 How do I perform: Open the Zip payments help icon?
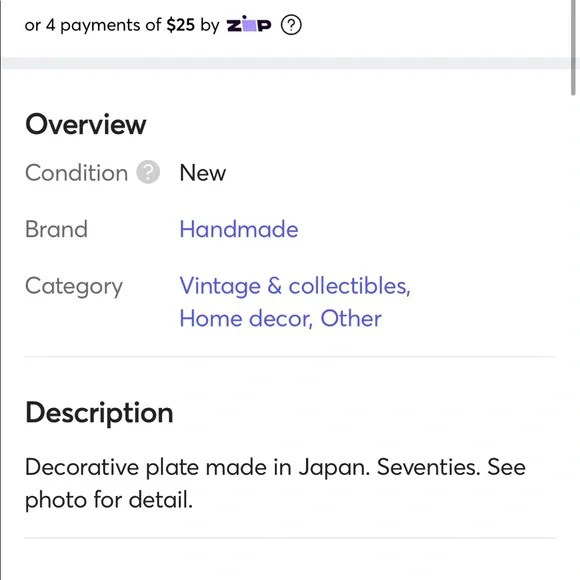[291, 25]
